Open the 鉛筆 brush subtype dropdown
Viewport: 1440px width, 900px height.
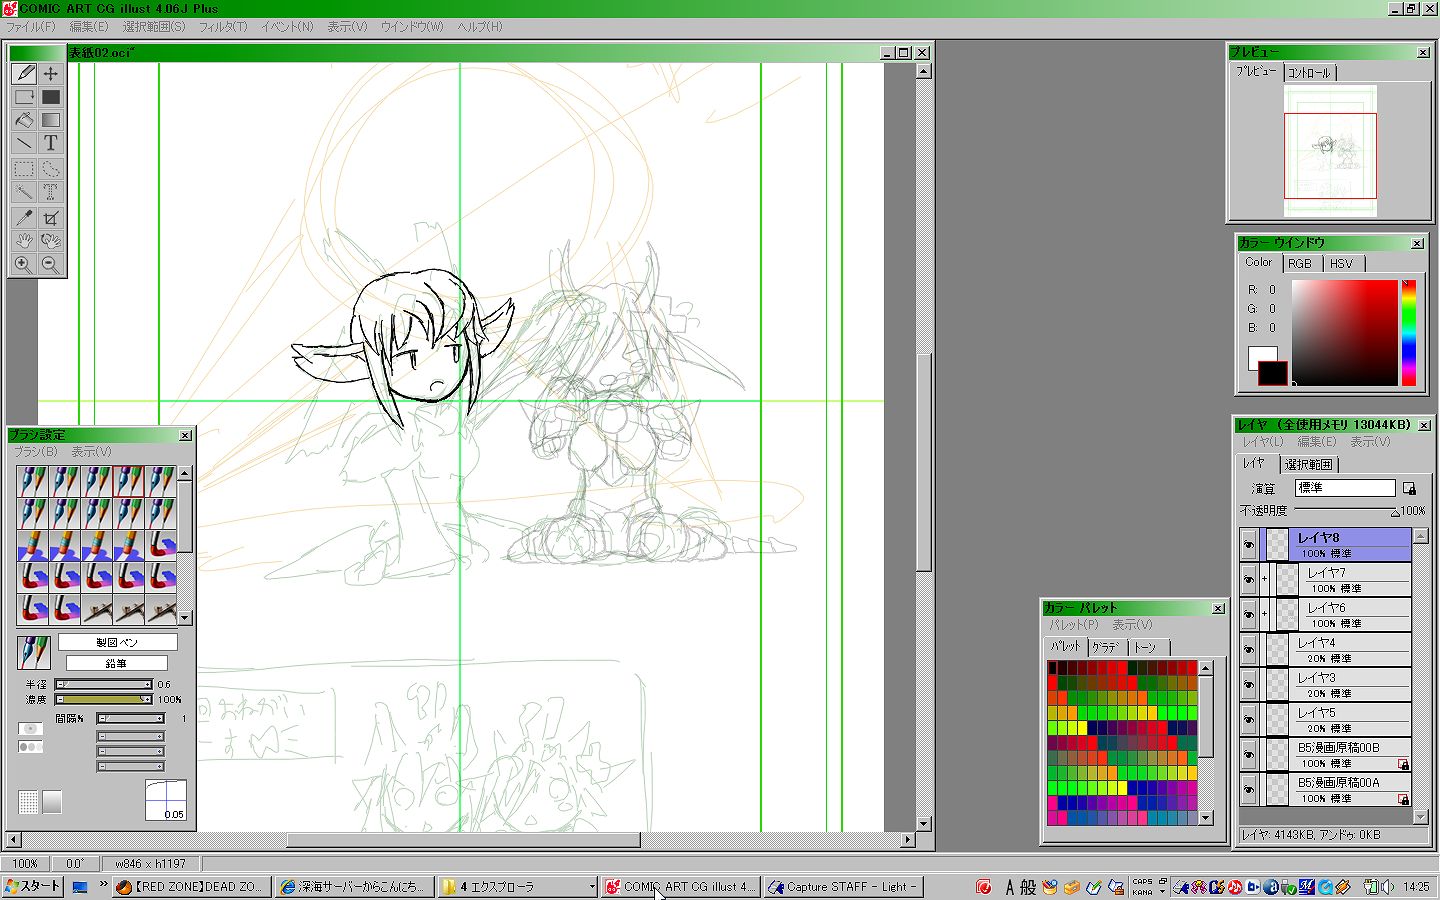click(x=116, y=663)
